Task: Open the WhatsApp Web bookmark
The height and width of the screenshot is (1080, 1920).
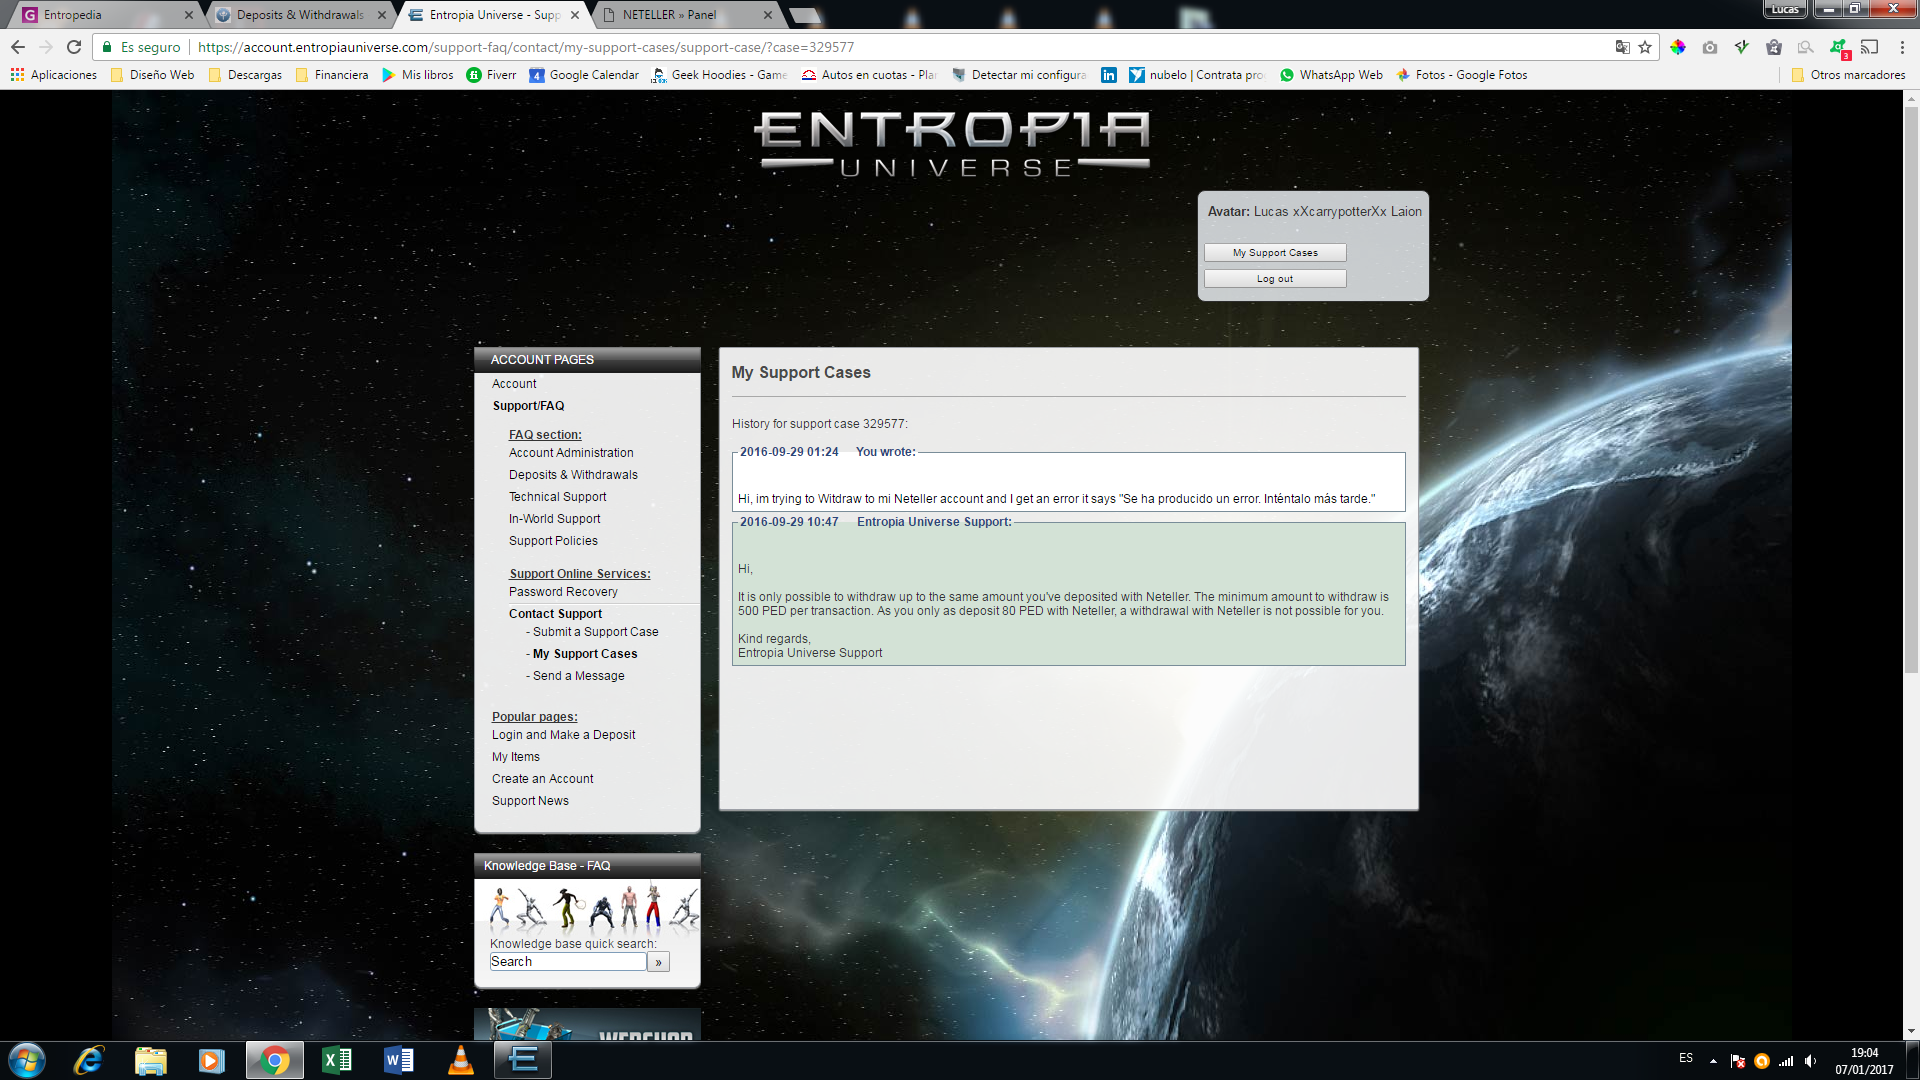Action: pyautogui.click(x=1331, y=75)
